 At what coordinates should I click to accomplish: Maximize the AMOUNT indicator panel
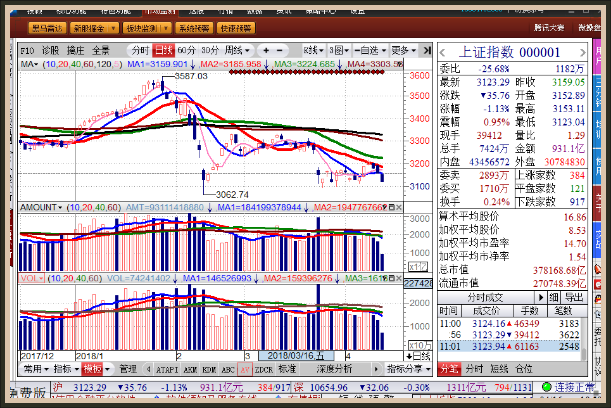click(392, 207)
